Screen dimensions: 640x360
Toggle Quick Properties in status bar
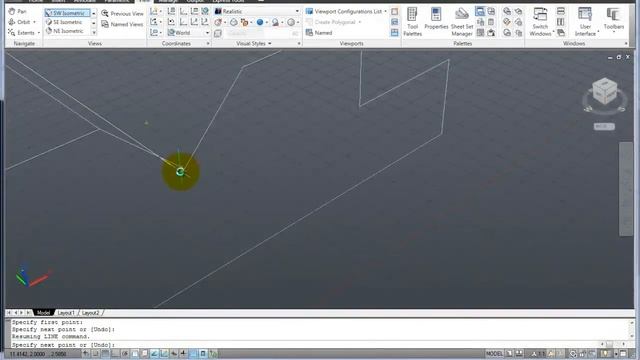(x=203, y=353)
